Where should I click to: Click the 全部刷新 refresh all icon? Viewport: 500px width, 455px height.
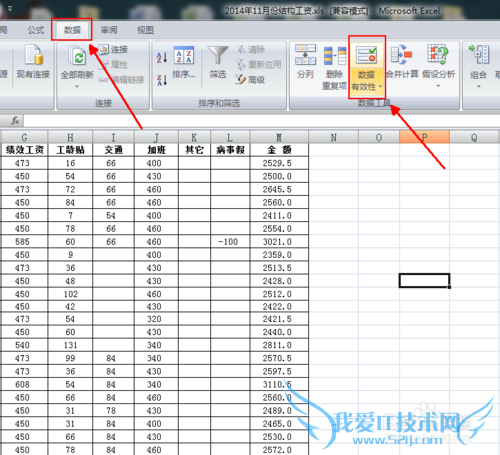pyautogui.click(x=77, y=55)
